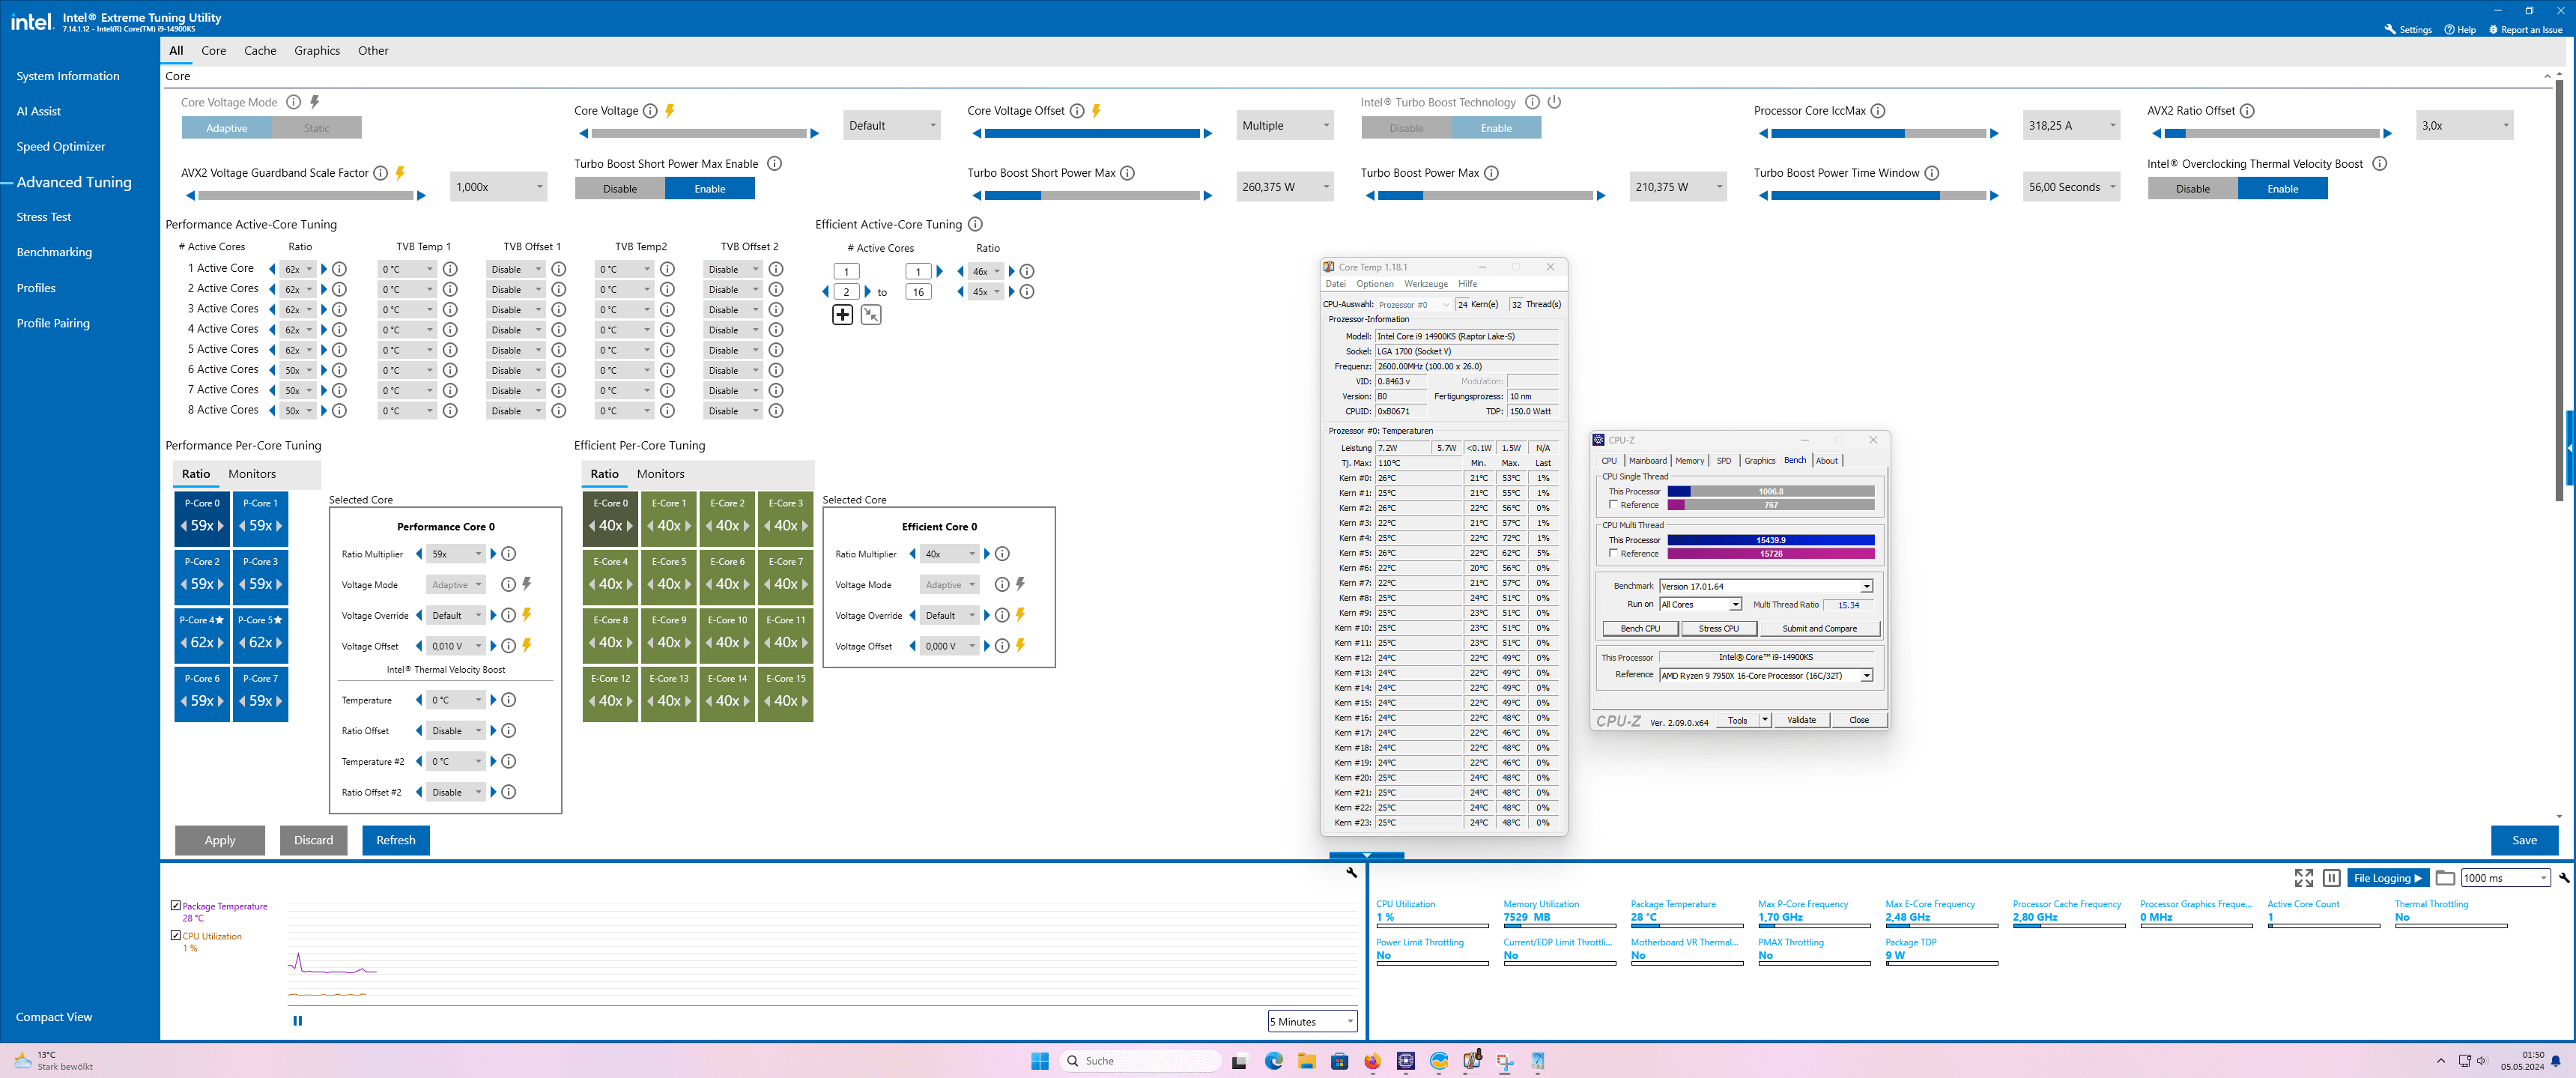Click the Apply button
2576x1078 pixels.
pyautogui.click(x=220, y=840)
